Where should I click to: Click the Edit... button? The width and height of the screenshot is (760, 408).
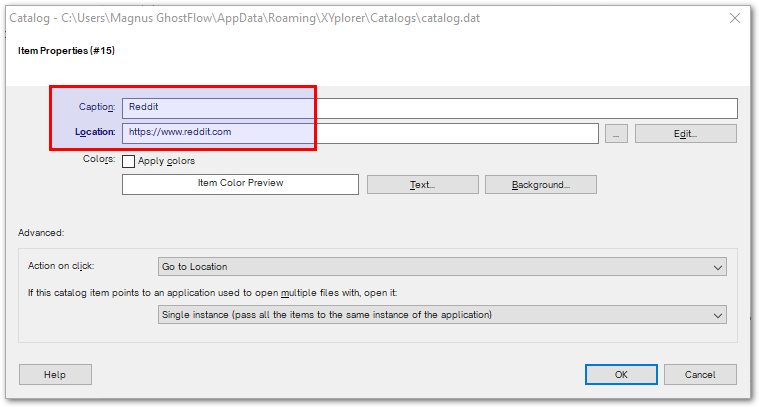click(x=685, y=134)
